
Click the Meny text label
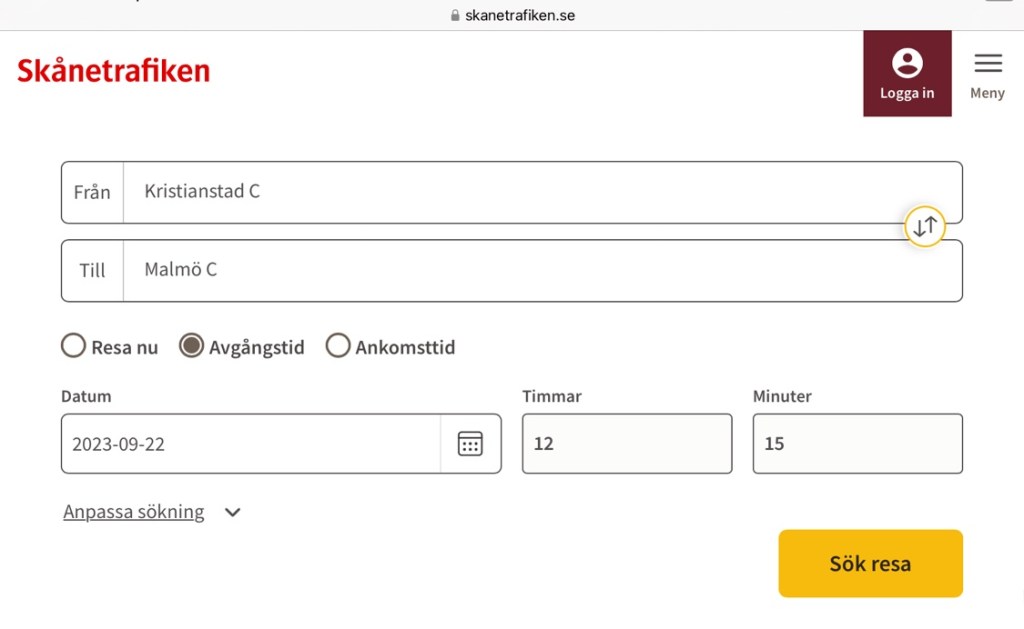coord(987,93)
